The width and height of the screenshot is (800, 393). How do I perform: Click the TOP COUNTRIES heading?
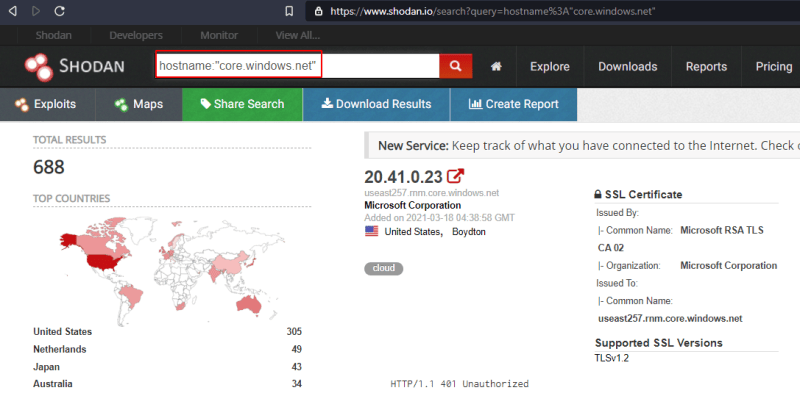click(71, 199)
